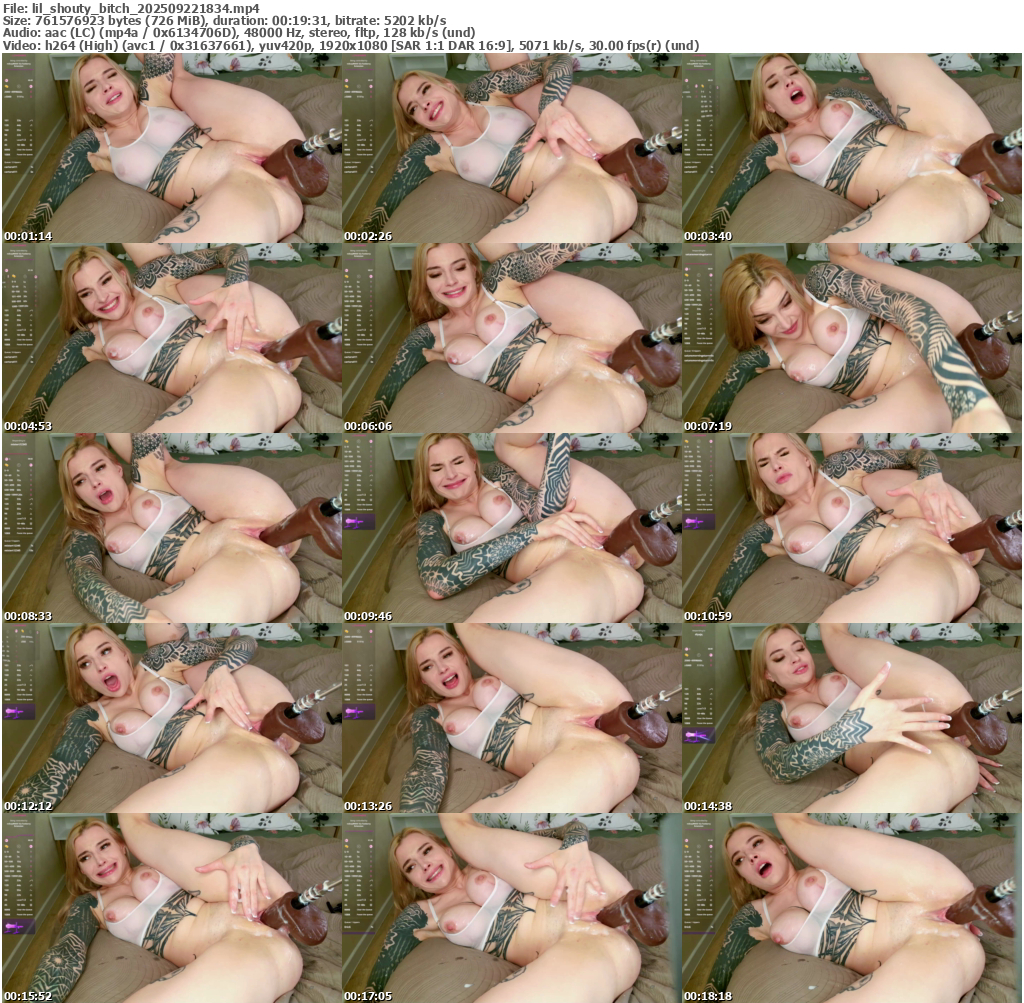Click the frame marked 00:09:46

click(512, 528)
